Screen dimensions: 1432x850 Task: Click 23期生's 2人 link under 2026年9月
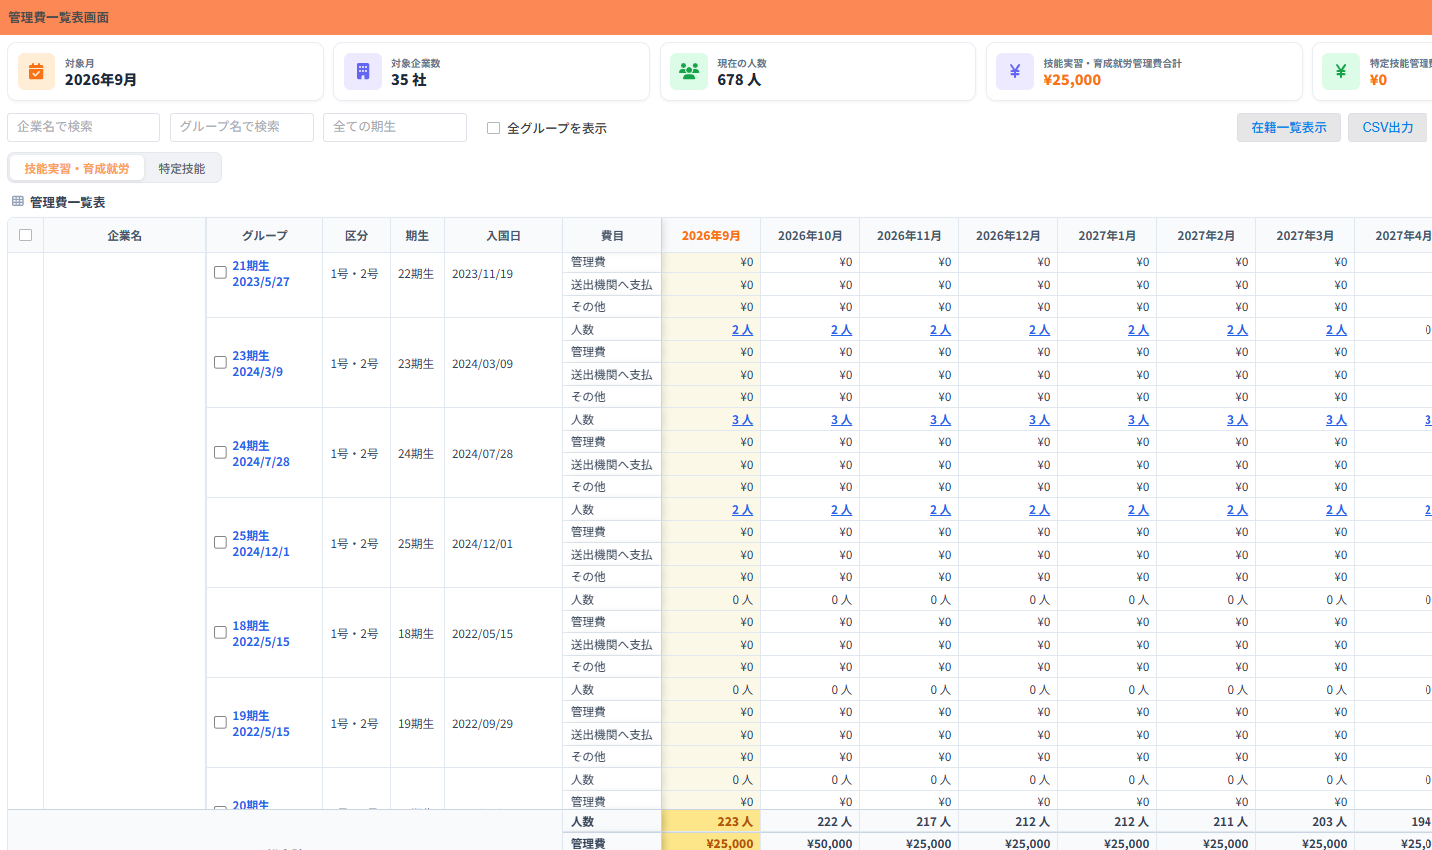click(742, 330)
